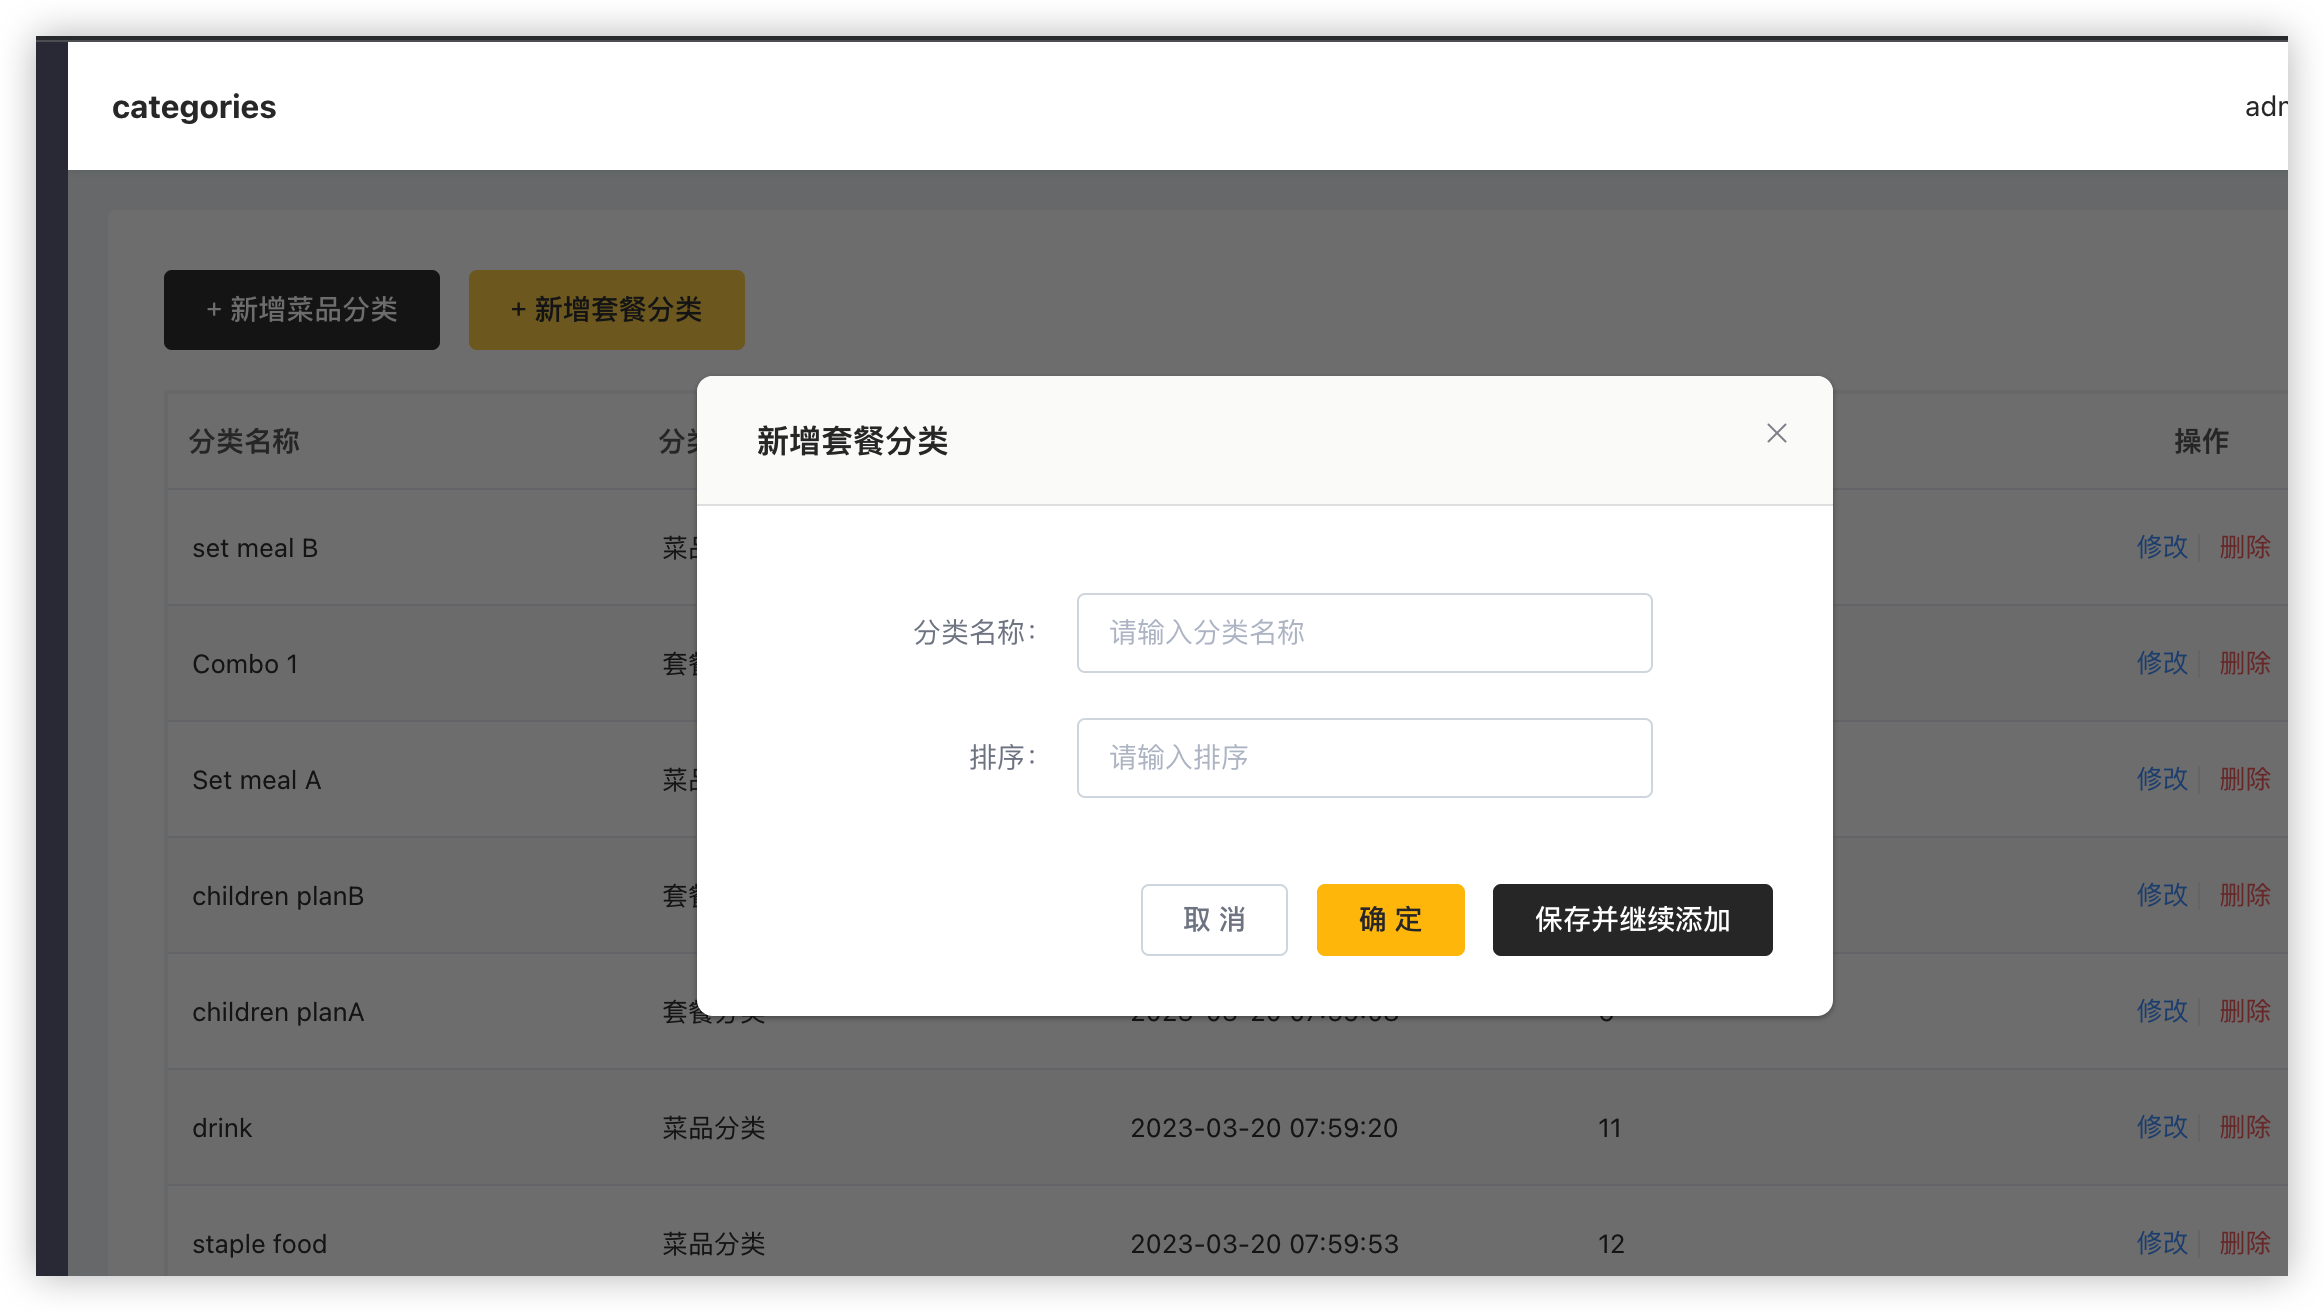This screenshot has height=1312, width=2324.
Task: Click the 排序 input field
Action: pos(1363,758)
